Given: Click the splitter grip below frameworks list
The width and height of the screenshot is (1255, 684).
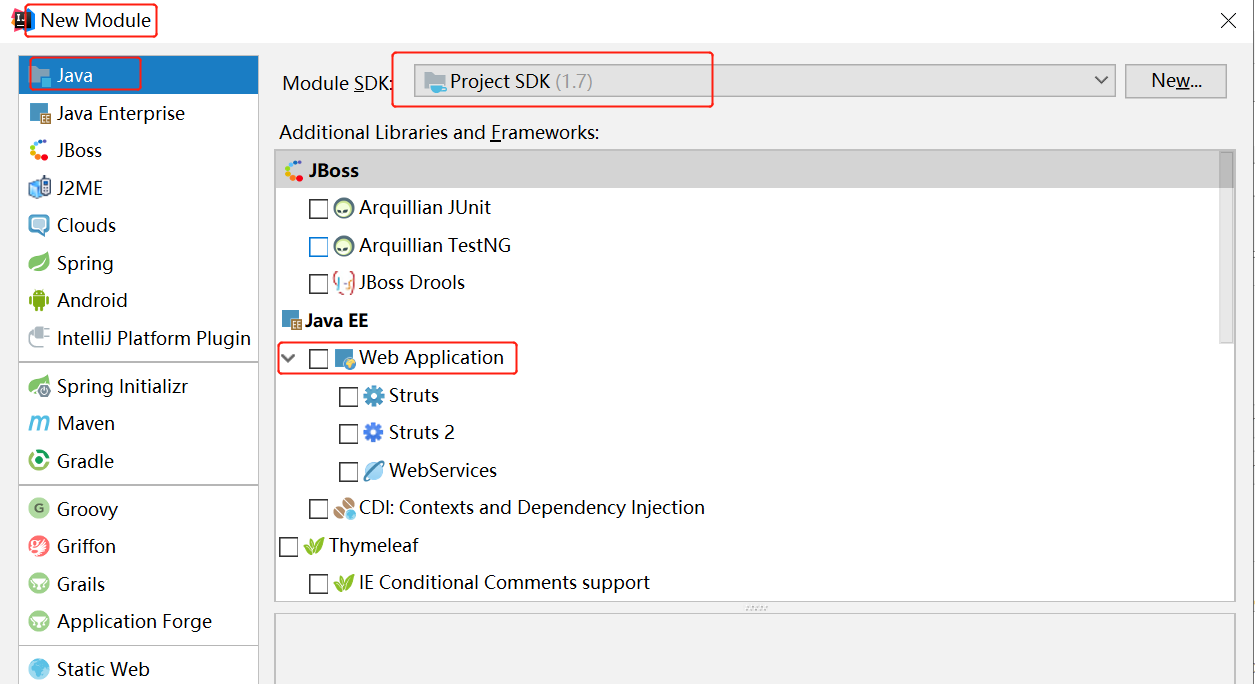Looking at the screenshot, I should click(756, 608).
